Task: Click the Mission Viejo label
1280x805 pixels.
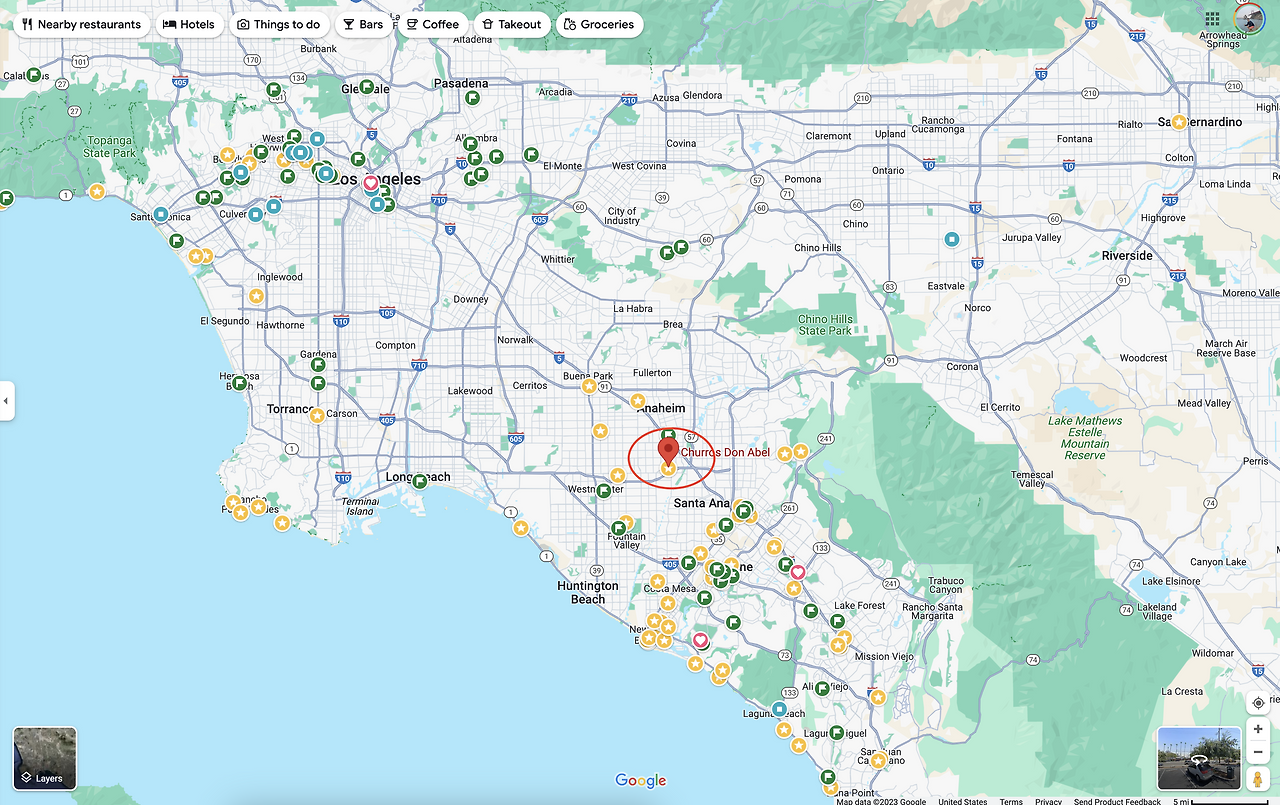Action: (886, 657)
